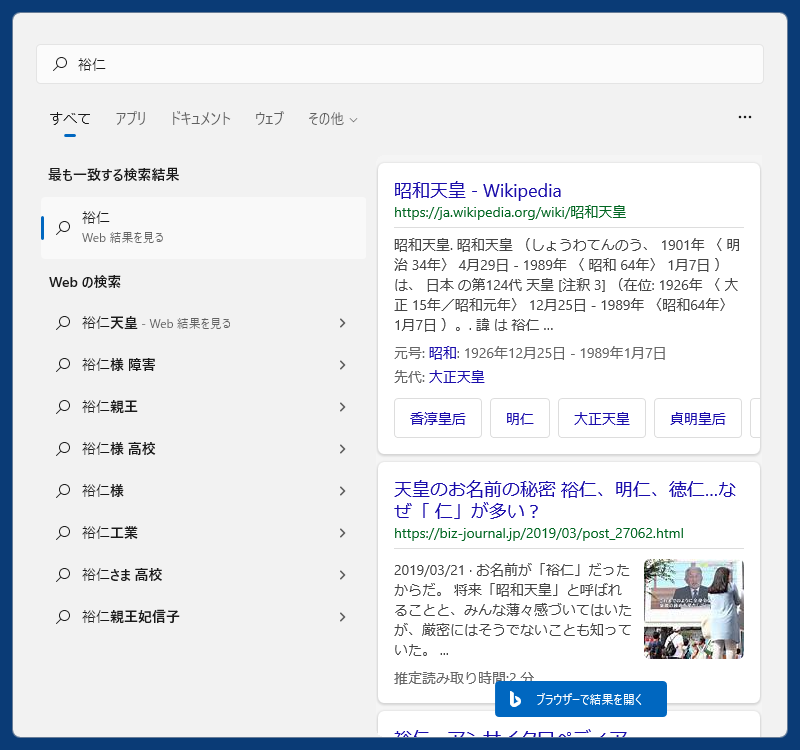Click the 推定読み取り時間 text
This screenshot has height=750, width=800.
(464, 678)
